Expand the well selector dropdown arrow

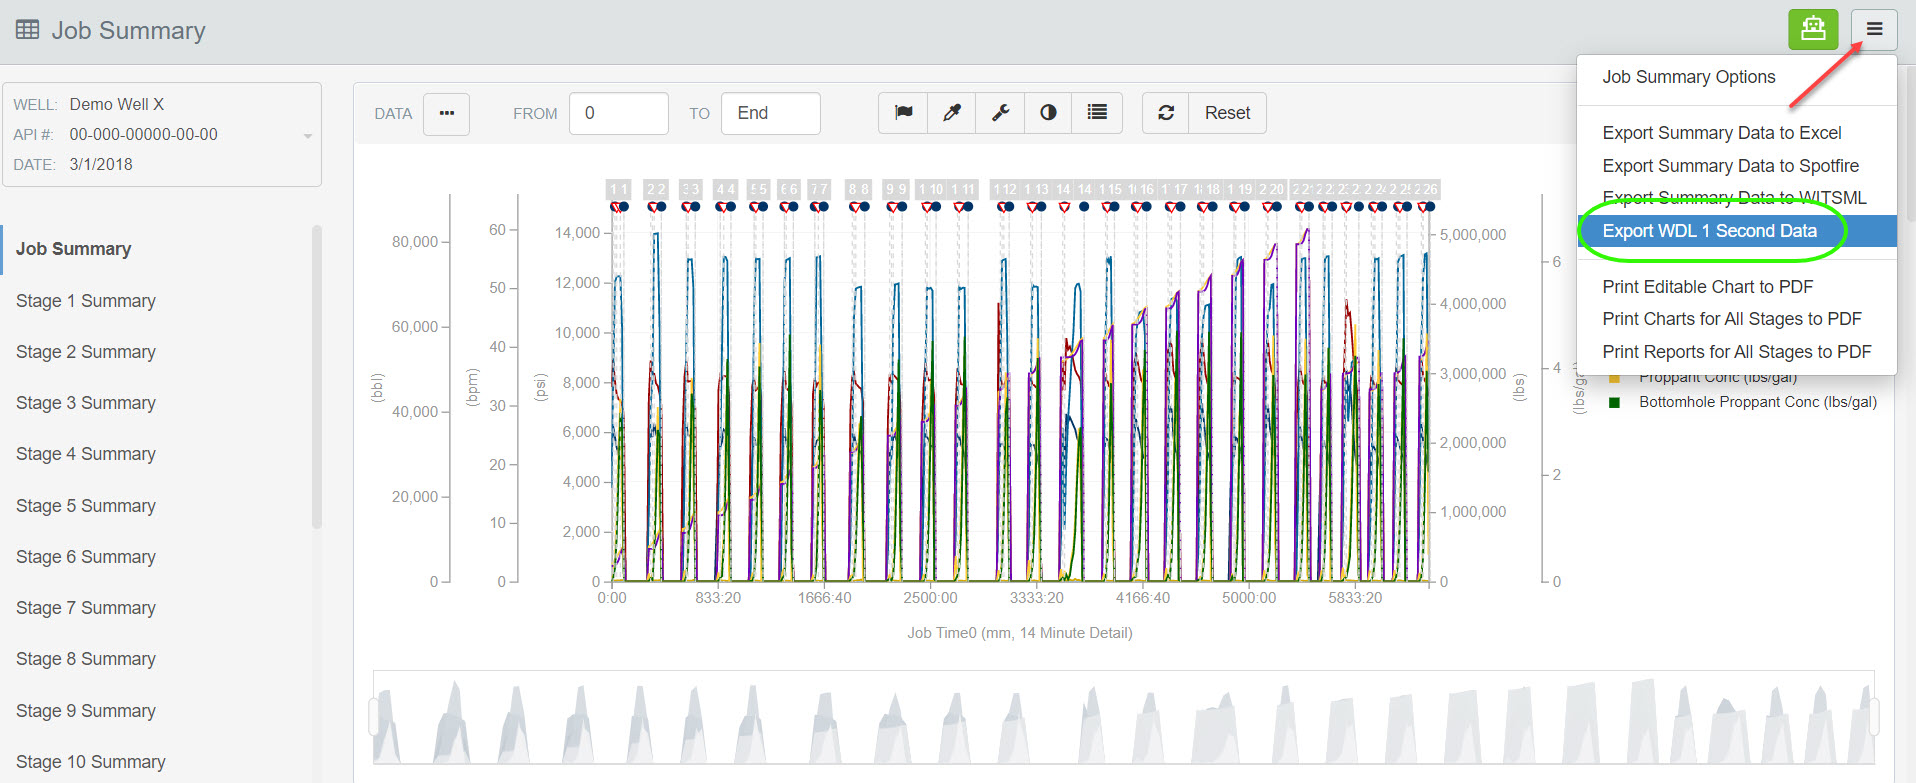pos(308,135)
